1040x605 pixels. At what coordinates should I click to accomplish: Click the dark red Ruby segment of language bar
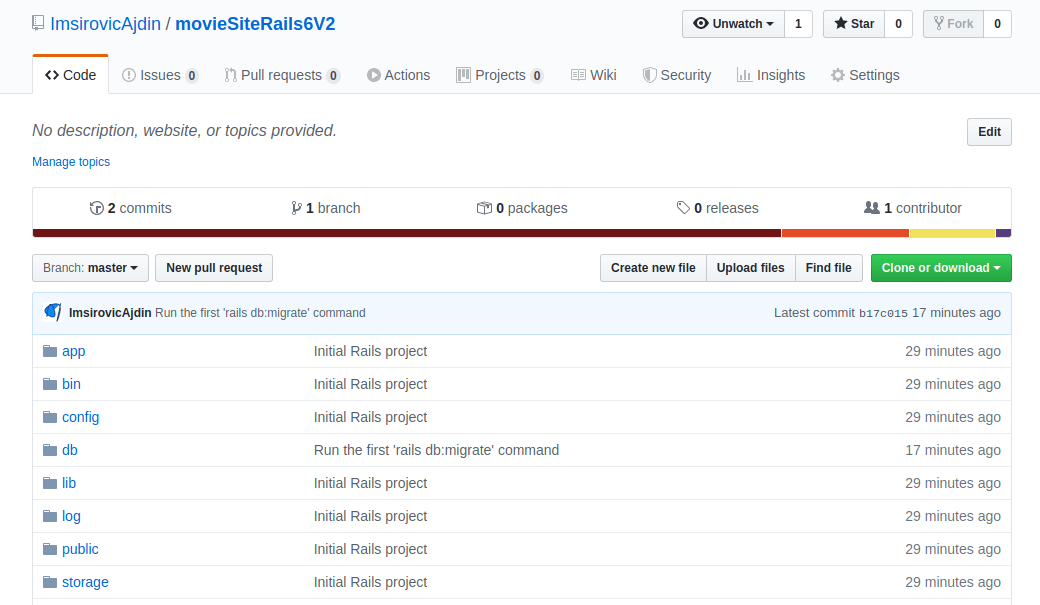coord(407,233)
